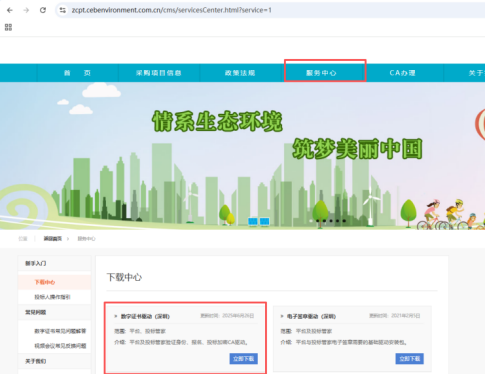This screenshot has width=486, height=374.
Task: Download the 电子签章驱动 (深圳) package
Action: 410,359
